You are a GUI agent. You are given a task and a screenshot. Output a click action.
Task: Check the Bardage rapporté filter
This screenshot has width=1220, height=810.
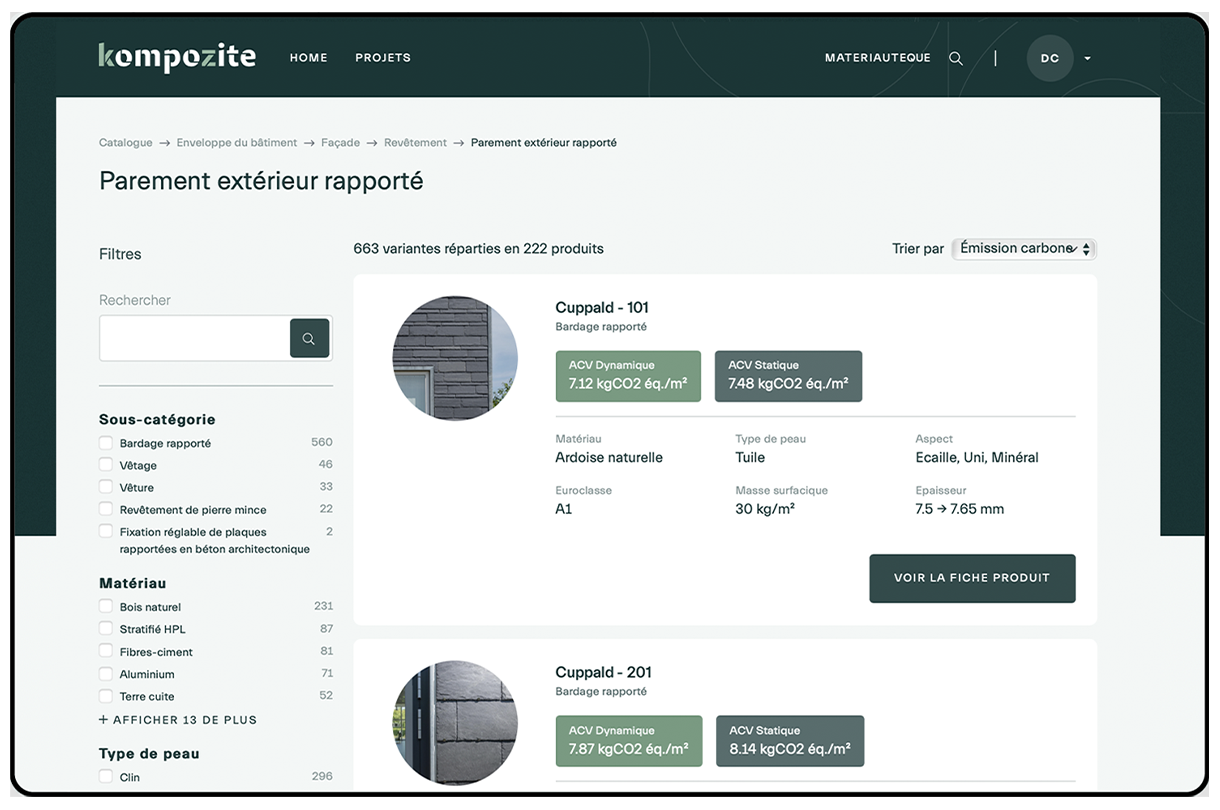pyautogui.click(x=106, y=443)
